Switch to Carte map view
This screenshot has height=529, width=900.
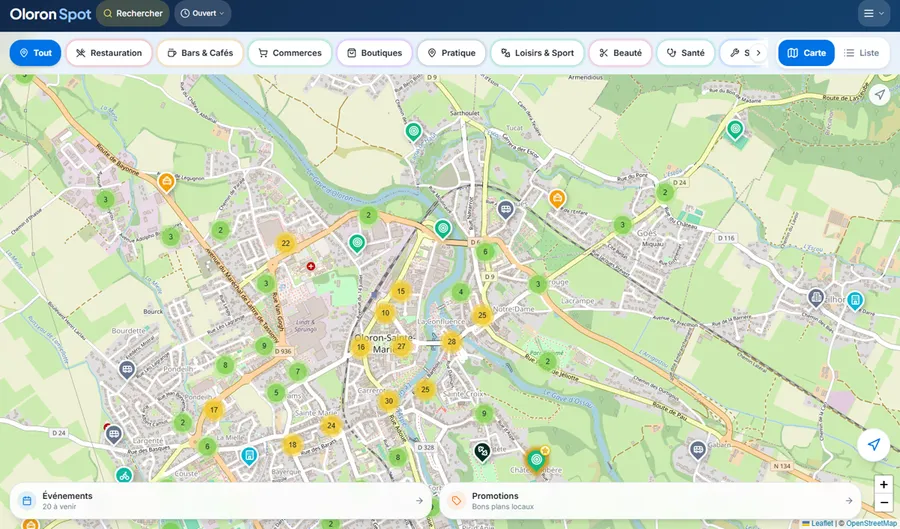pos(806,53)
